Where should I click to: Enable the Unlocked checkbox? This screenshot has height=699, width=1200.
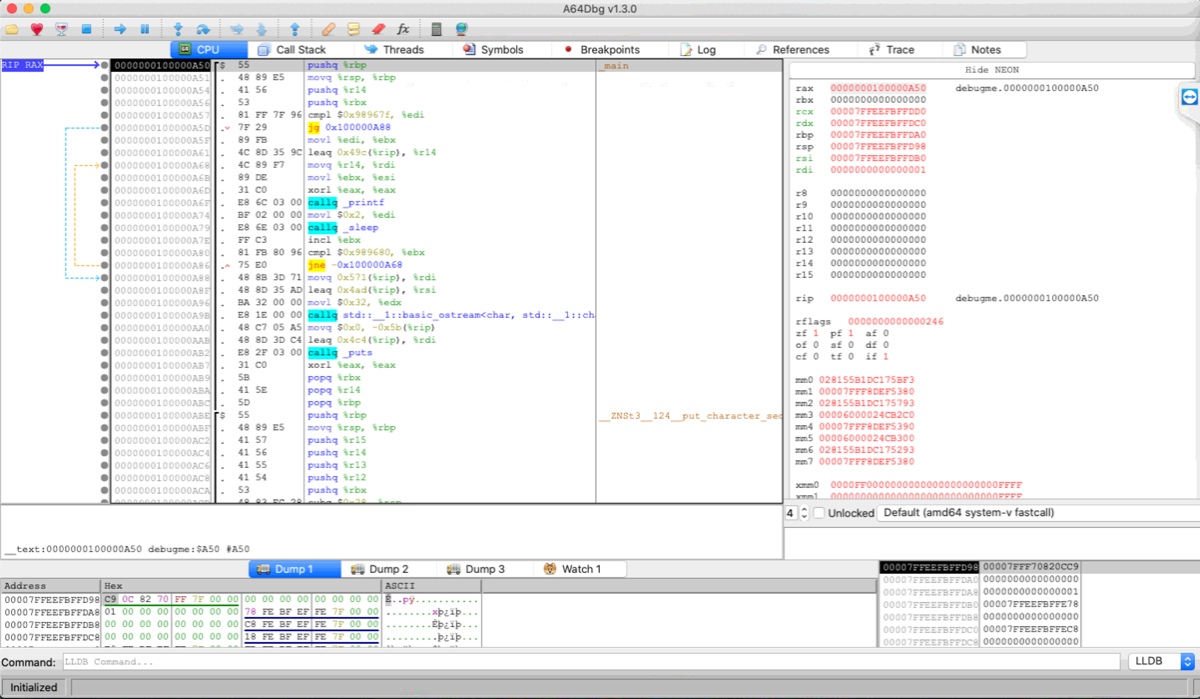pyautogui.click(x=819, y=513)
